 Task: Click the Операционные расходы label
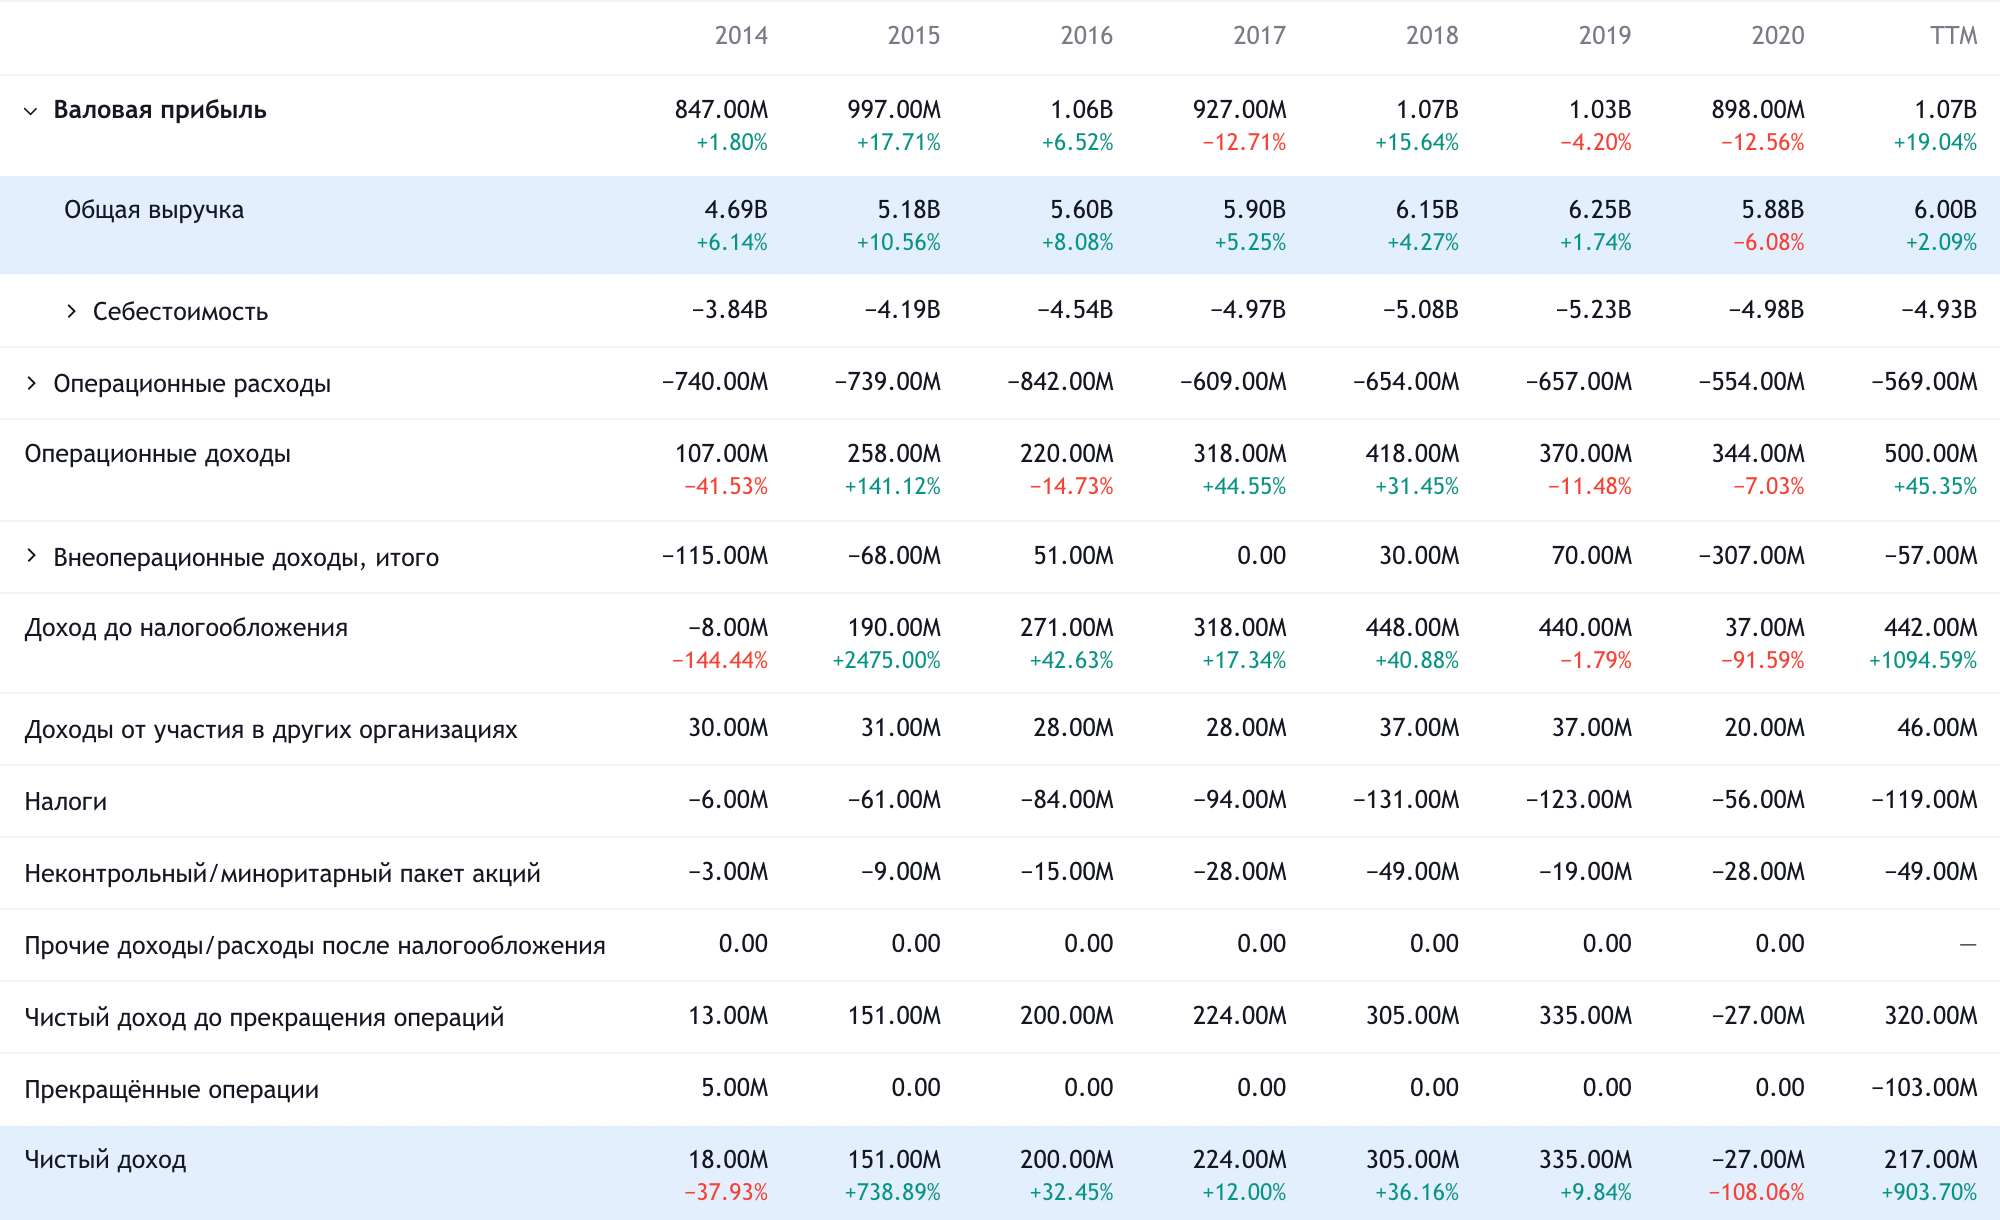192,384
